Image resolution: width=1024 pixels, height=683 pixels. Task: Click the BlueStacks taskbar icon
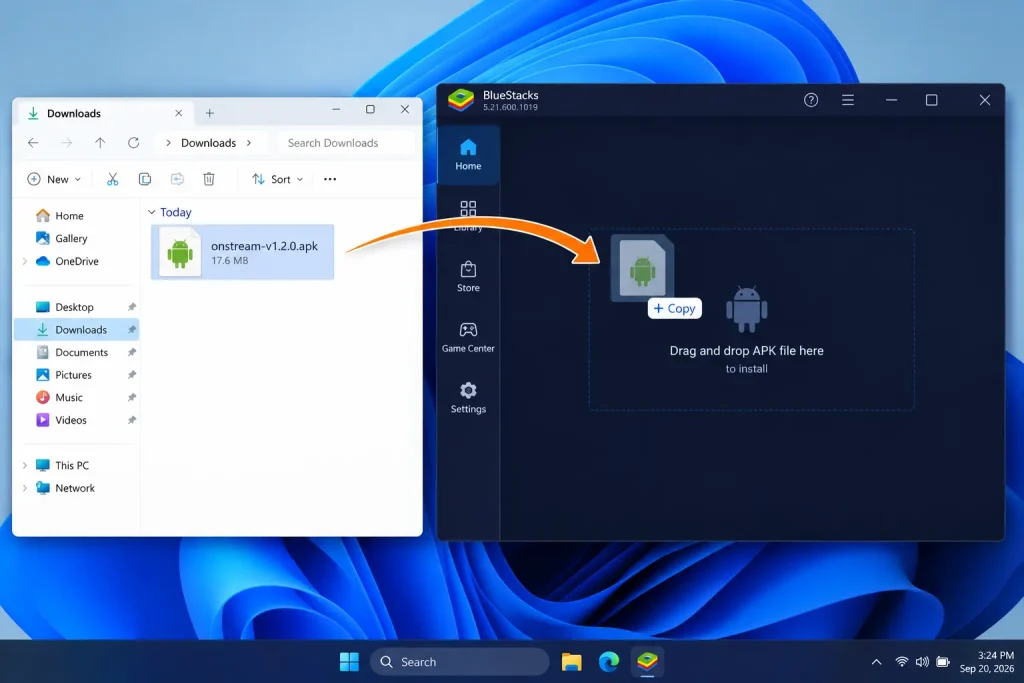click(647, 661)
